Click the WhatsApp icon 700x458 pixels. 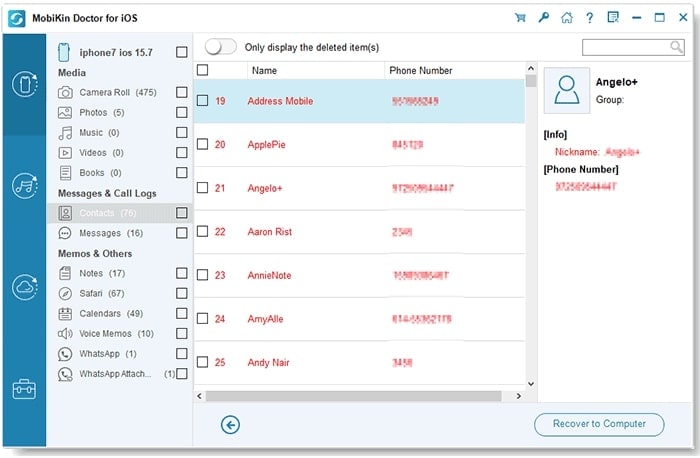pyautogui.click(x=65, y=354)
